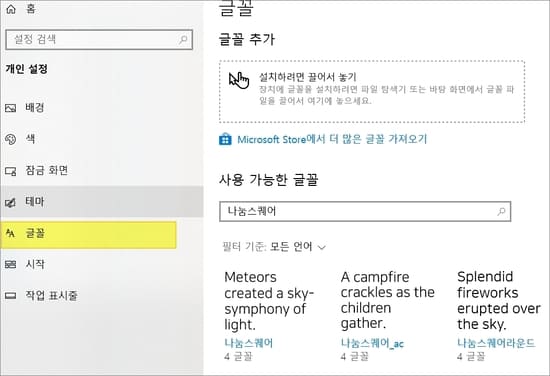Click the 설정 검색 input field
This screenshot has width=550, height=376.
[x=99, y=40]
